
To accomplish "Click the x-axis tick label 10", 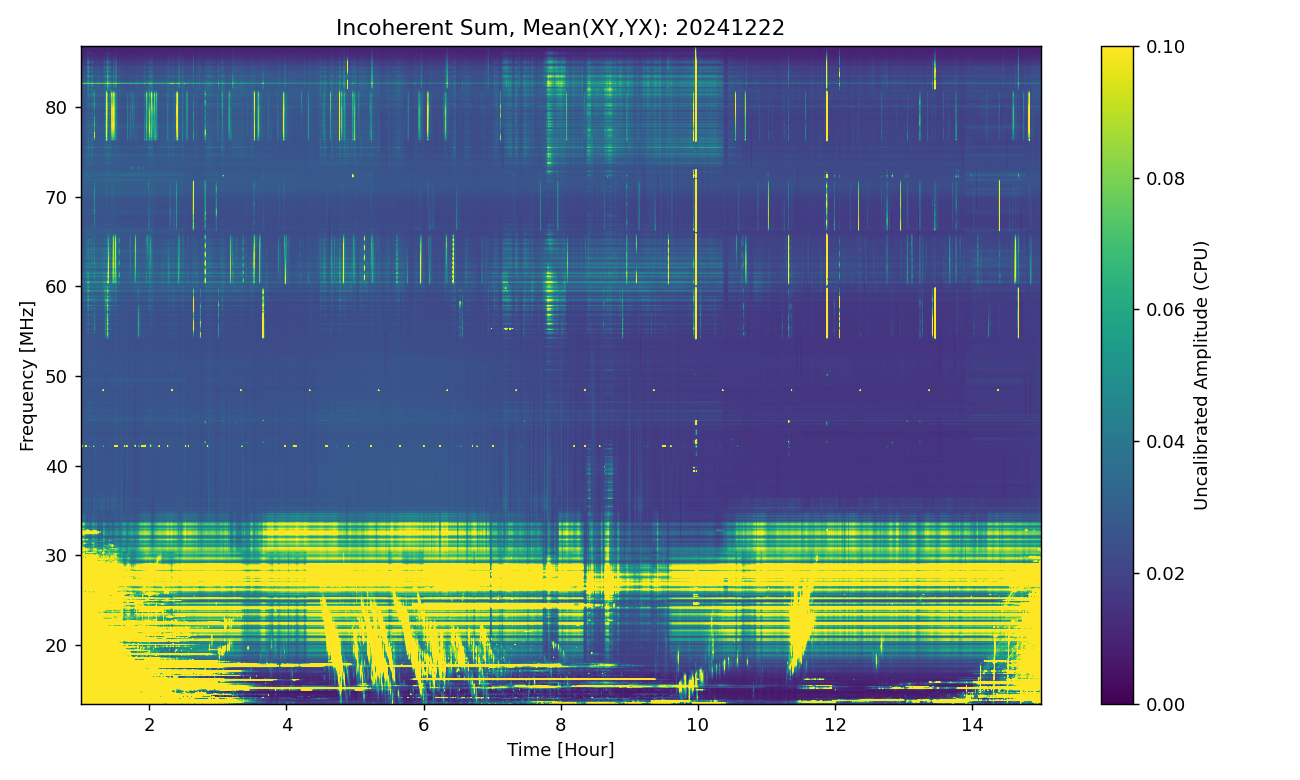I will click(697, 724).
